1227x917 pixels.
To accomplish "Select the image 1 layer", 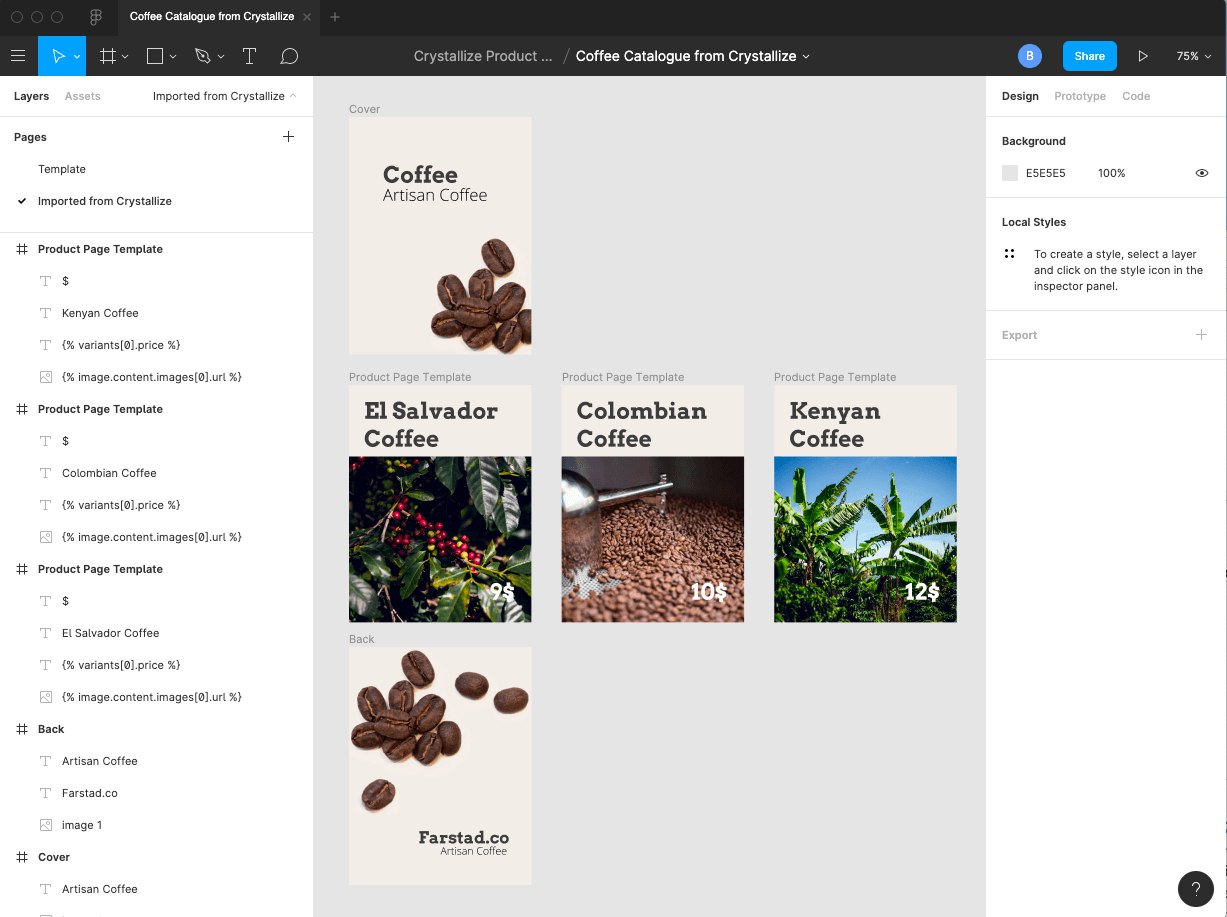I will 82,825.
